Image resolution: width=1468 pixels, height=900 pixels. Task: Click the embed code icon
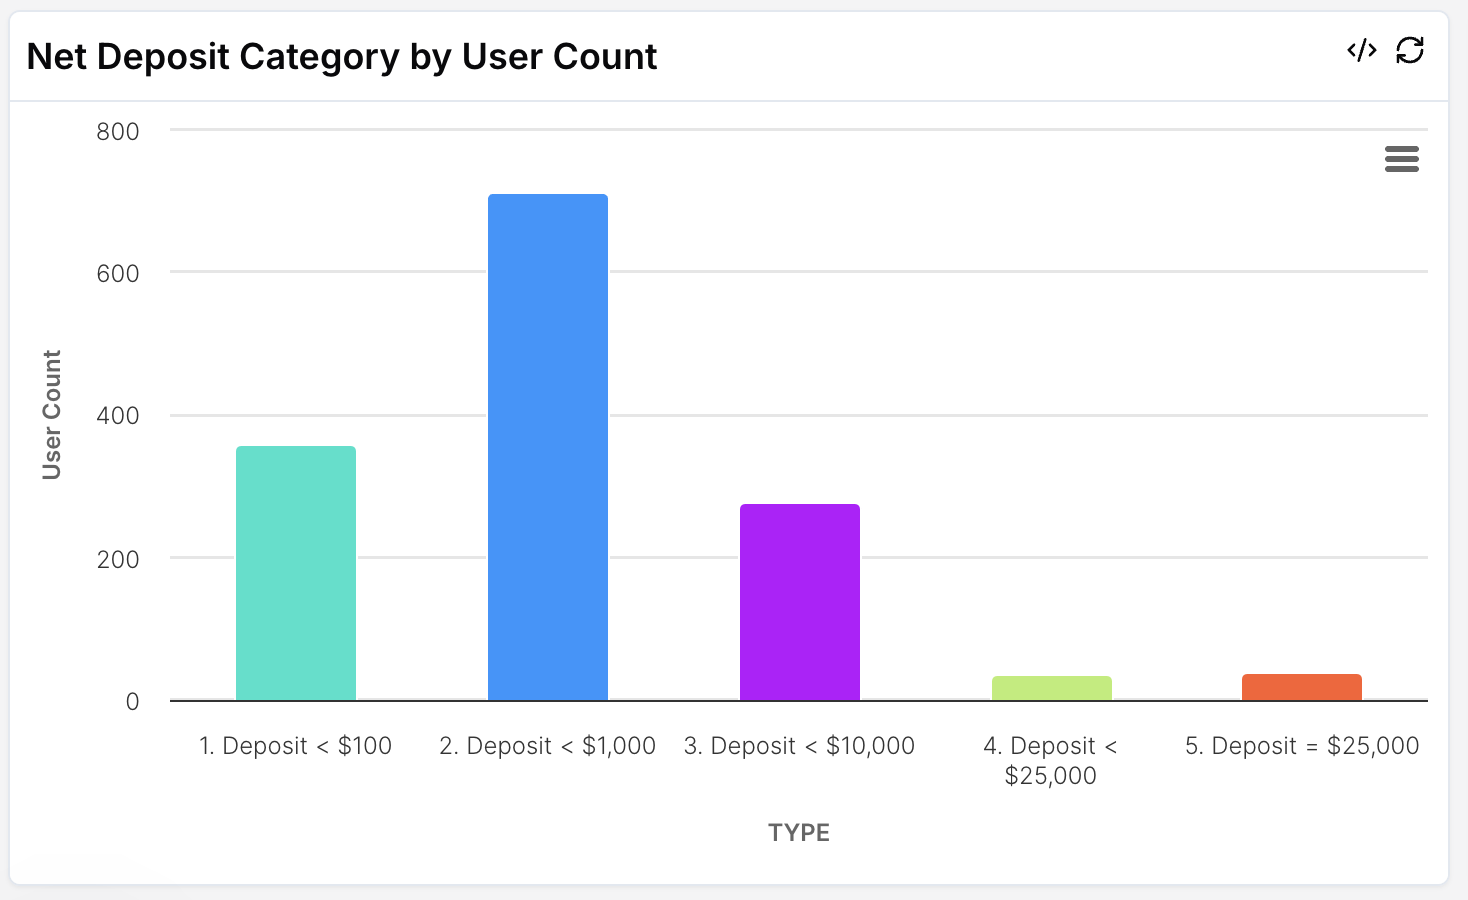click(x=1362, y=50)
